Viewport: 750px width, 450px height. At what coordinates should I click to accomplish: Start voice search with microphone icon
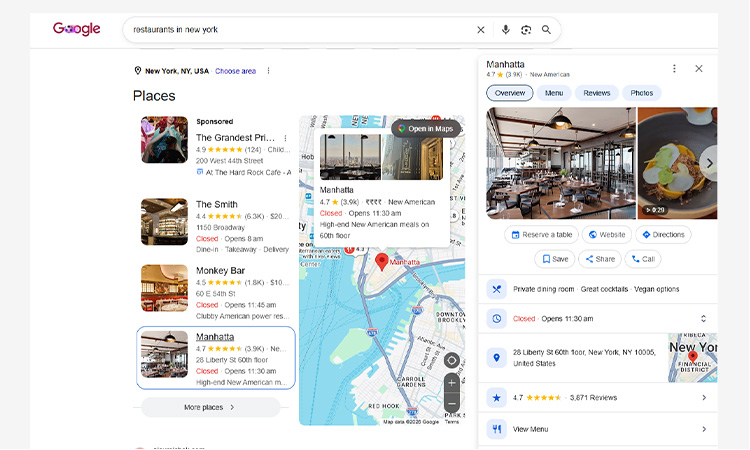click(x=505, y=30)
